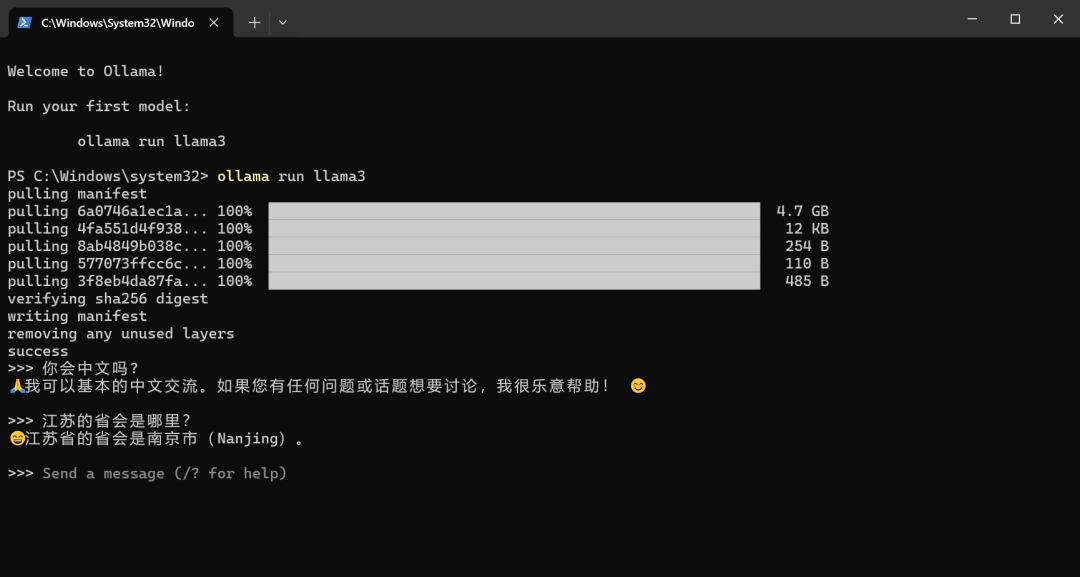
Task: Expand the new tab profile dropdown
Action: (282, 23)
